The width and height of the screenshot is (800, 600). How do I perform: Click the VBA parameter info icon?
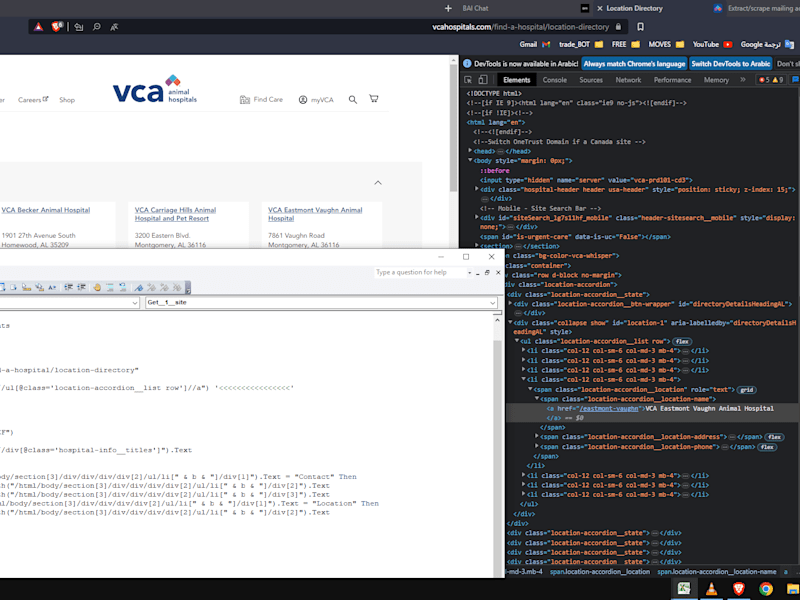[x=39, y=287]
